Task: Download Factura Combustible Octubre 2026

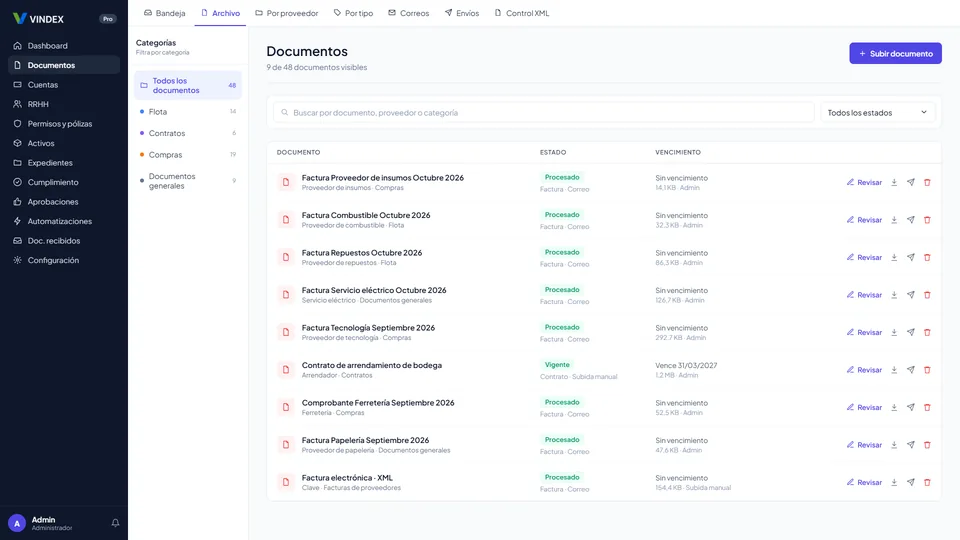Action: (x=894, y=220)
